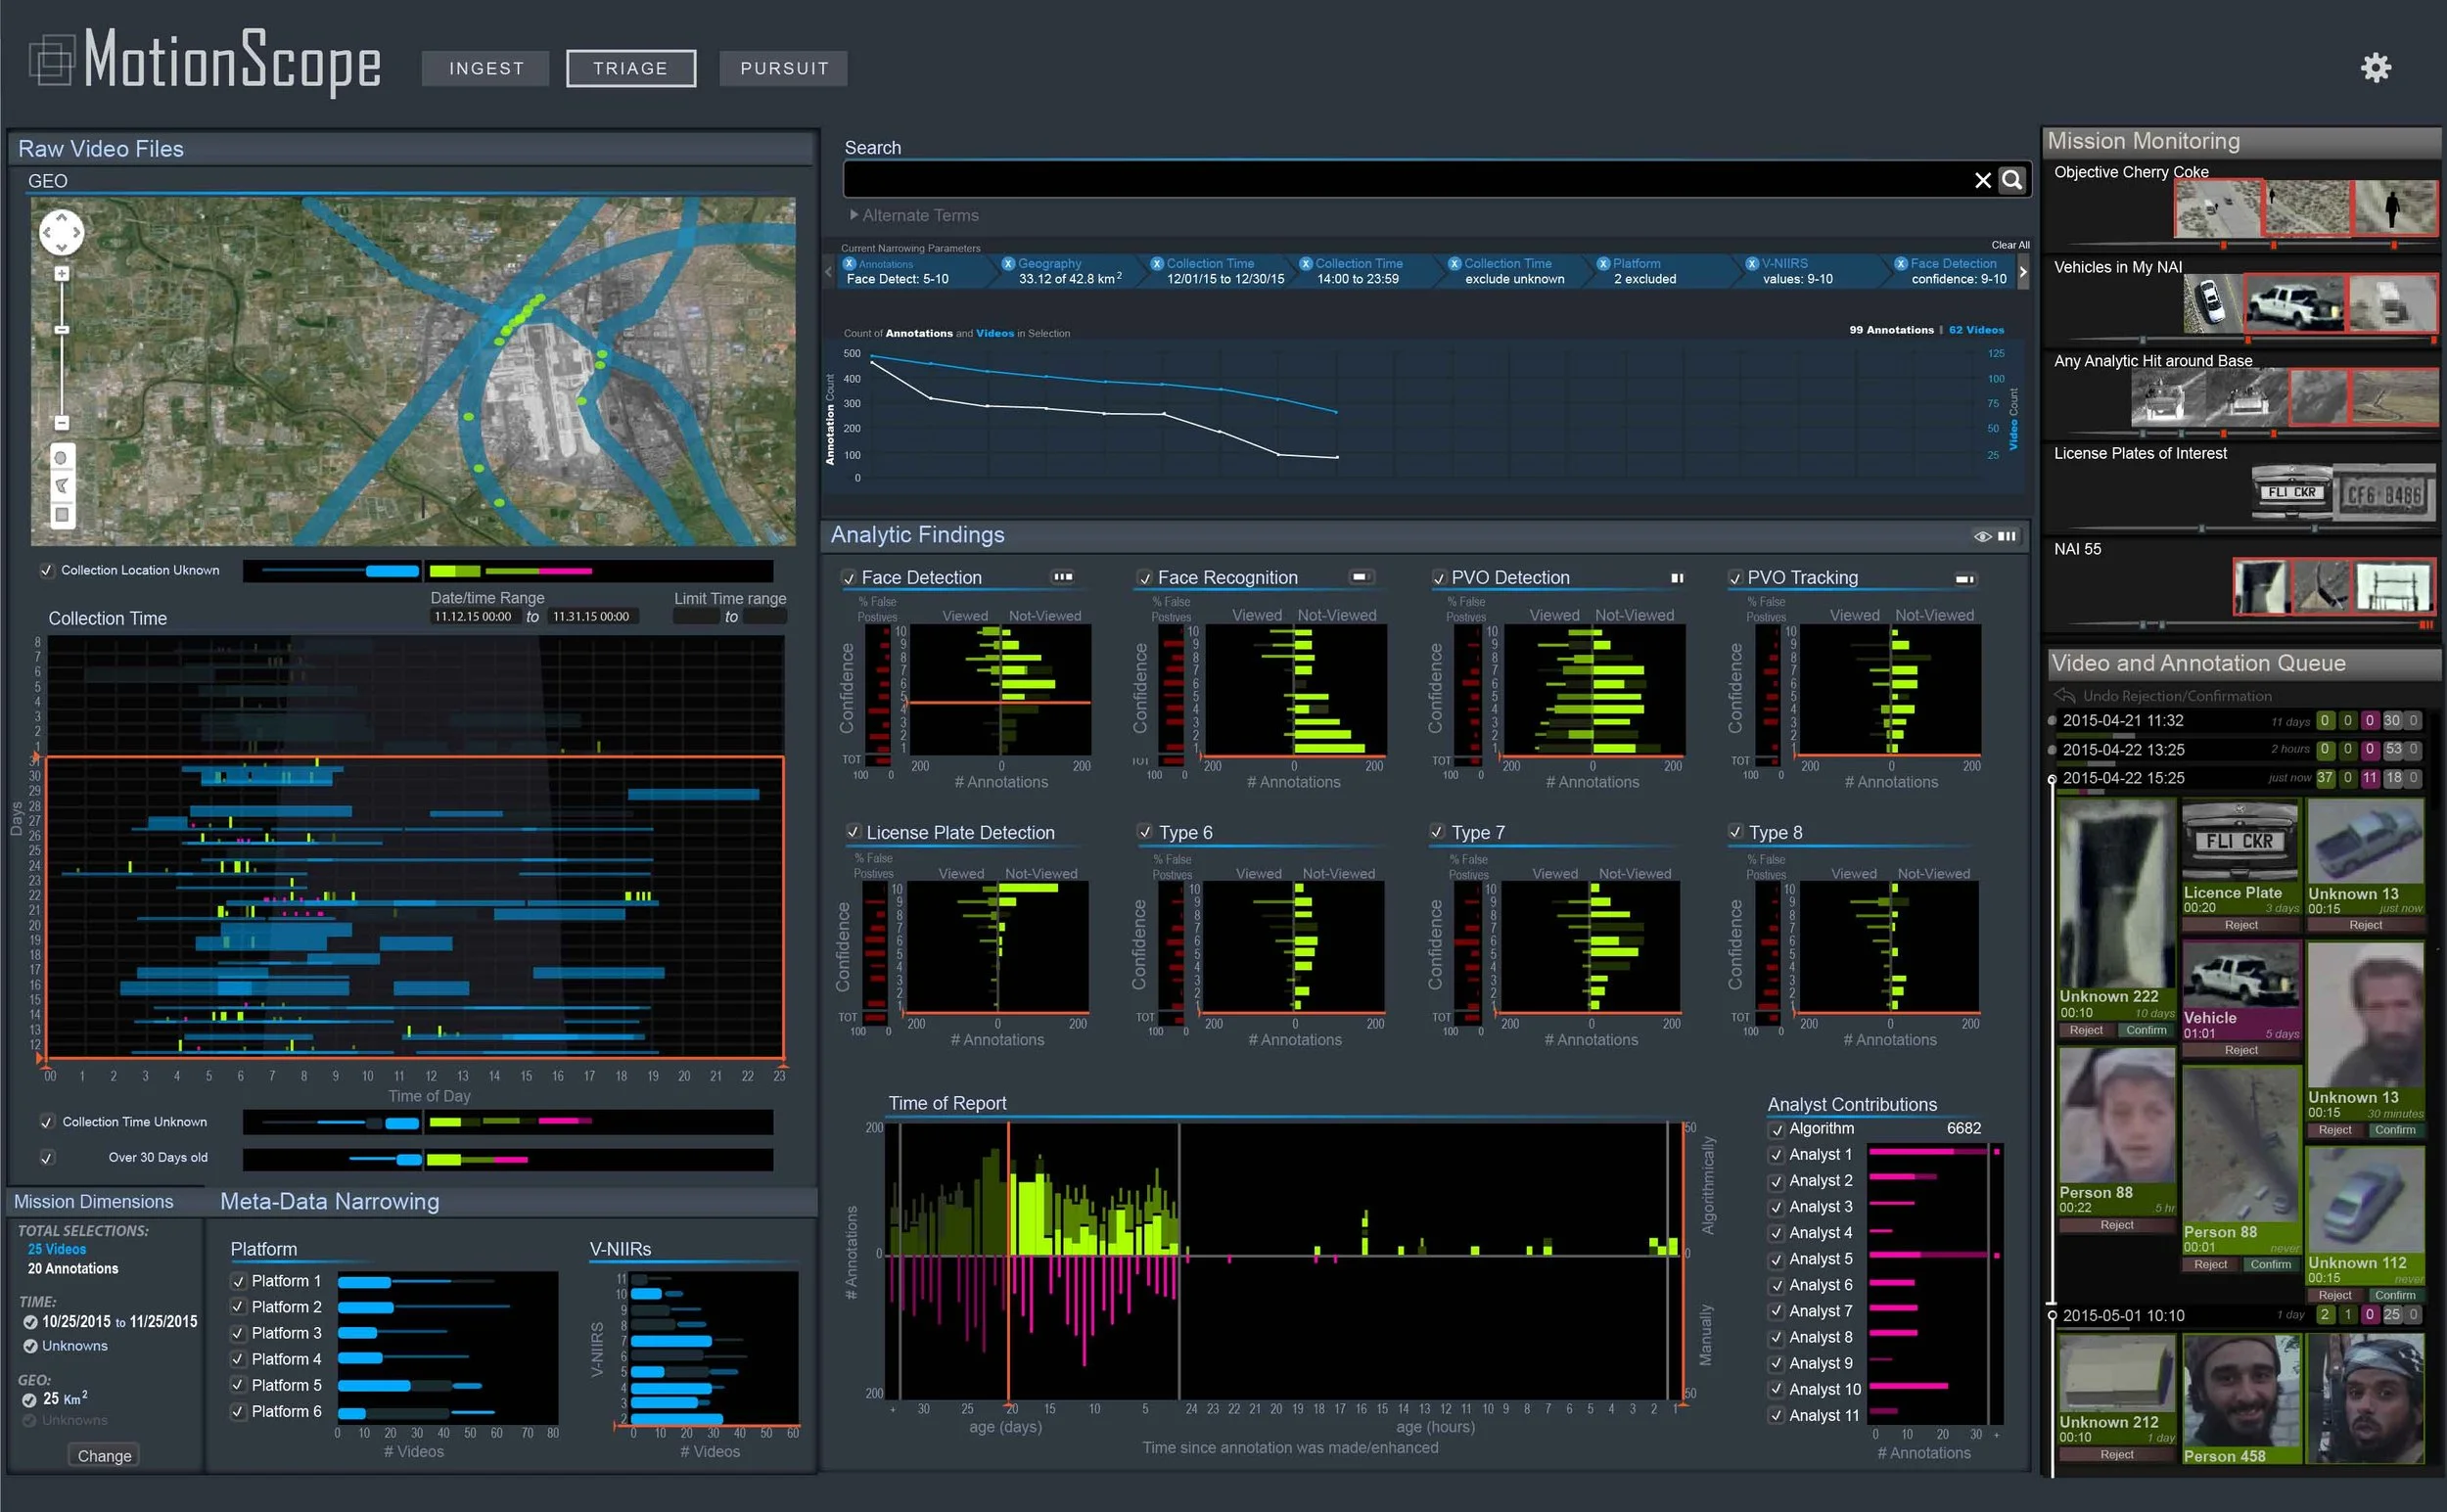This screenshot has height=1512, width=2447.
Task: Confirm the Unknown 222 annotation
Action: point(2146,1030)
